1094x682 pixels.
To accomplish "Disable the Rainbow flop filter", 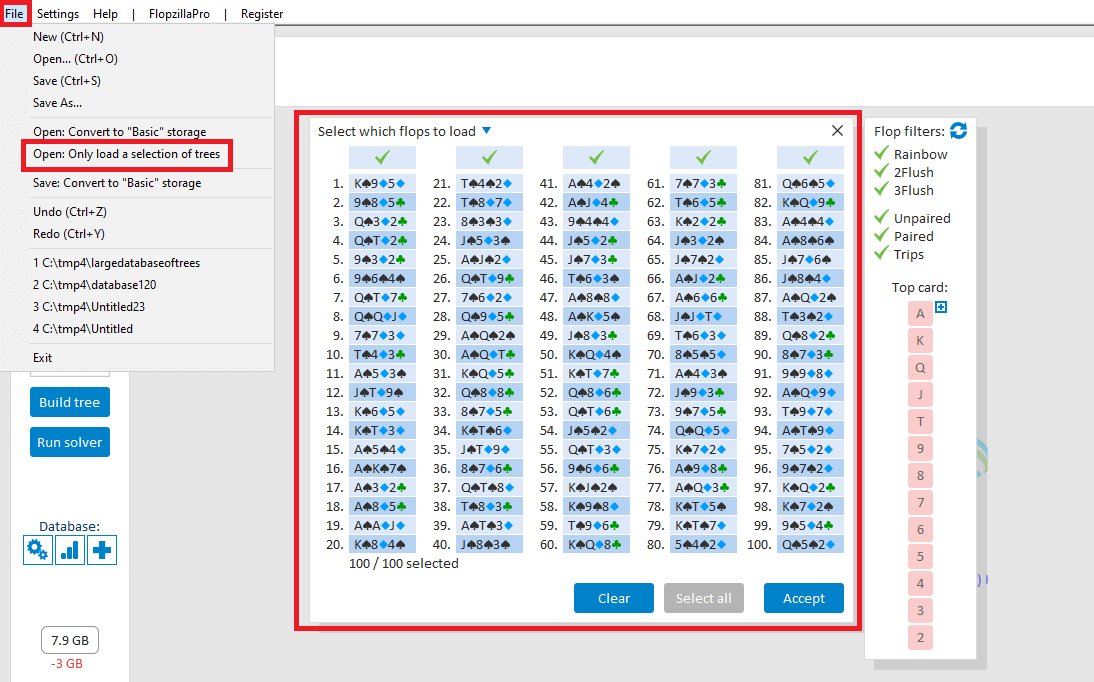I will [x=882, y=153].
